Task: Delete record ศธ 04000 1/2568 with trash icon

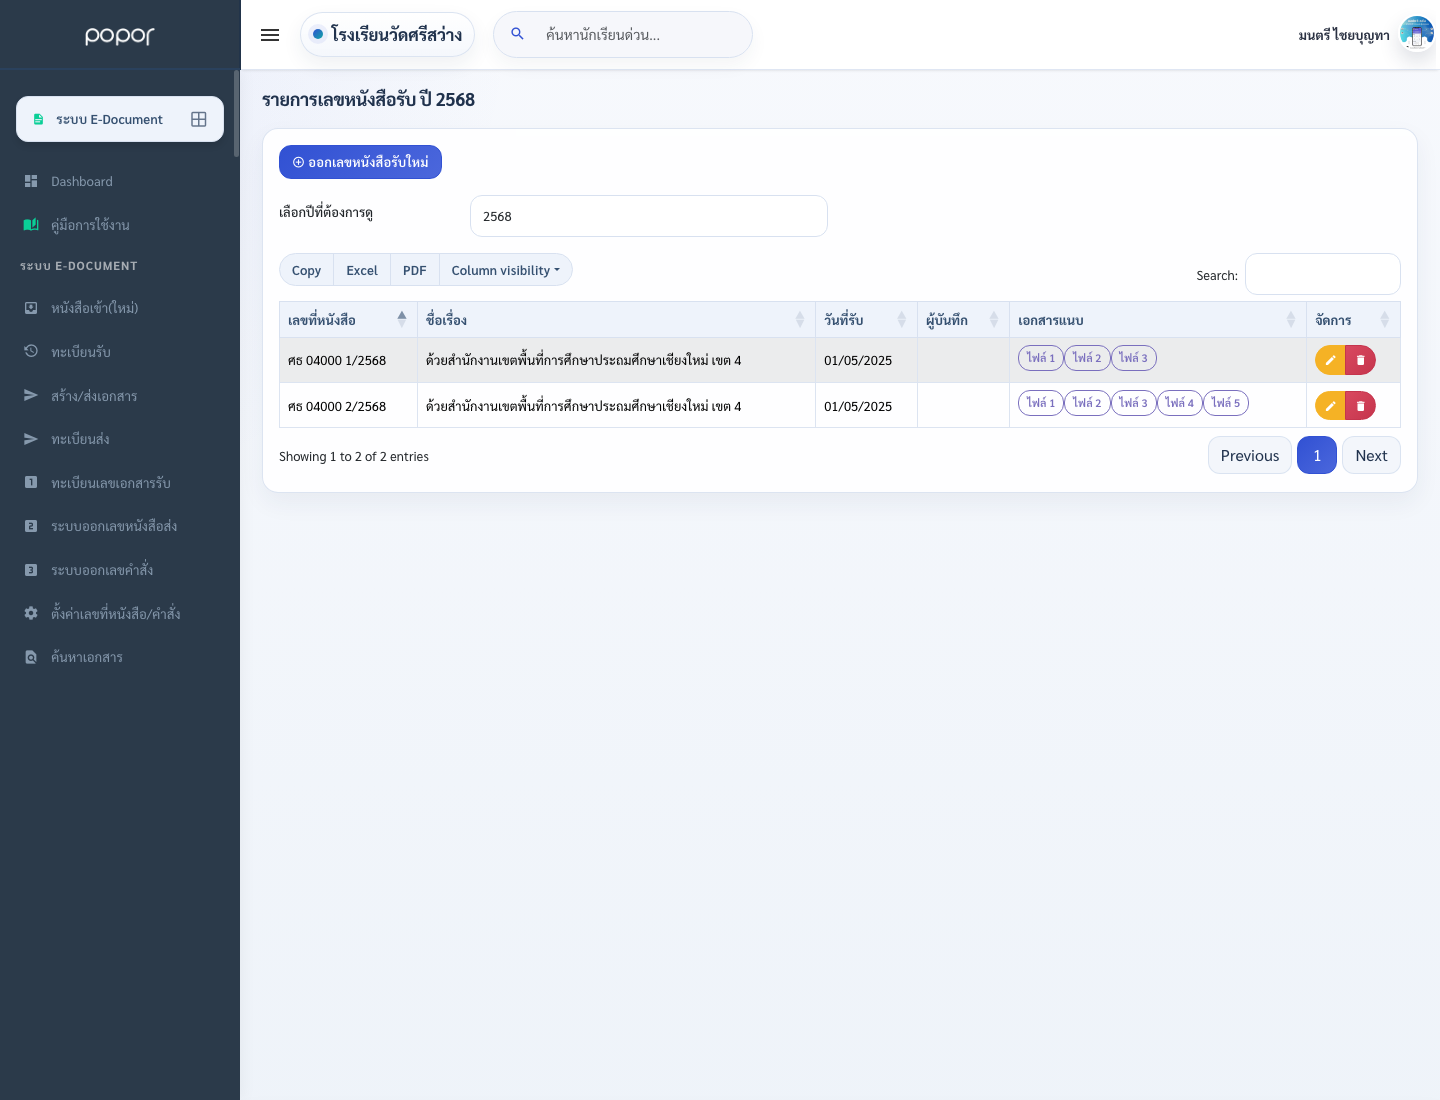Action: tap(1361, 360)
